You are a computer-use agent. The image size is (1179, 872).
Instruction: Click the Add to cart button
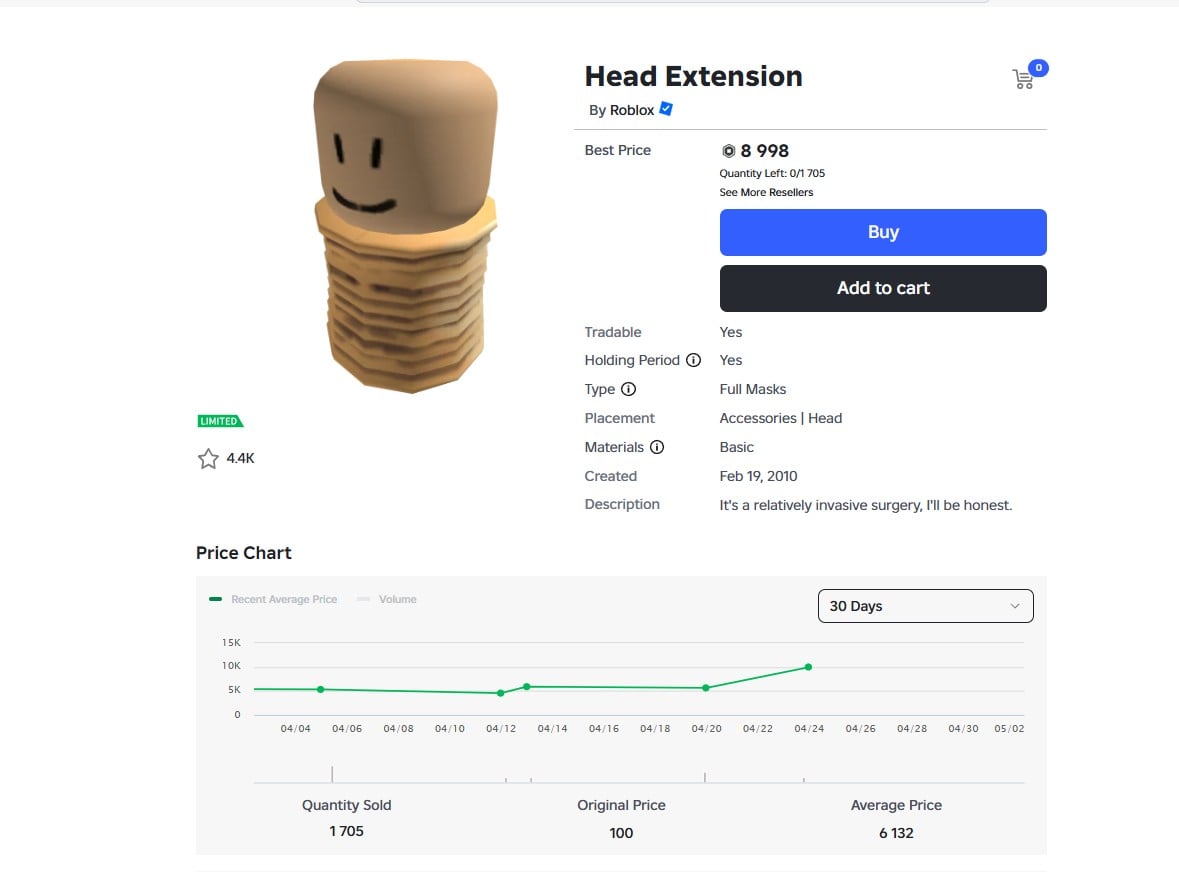pyautogui.click(x=883, y=288)
